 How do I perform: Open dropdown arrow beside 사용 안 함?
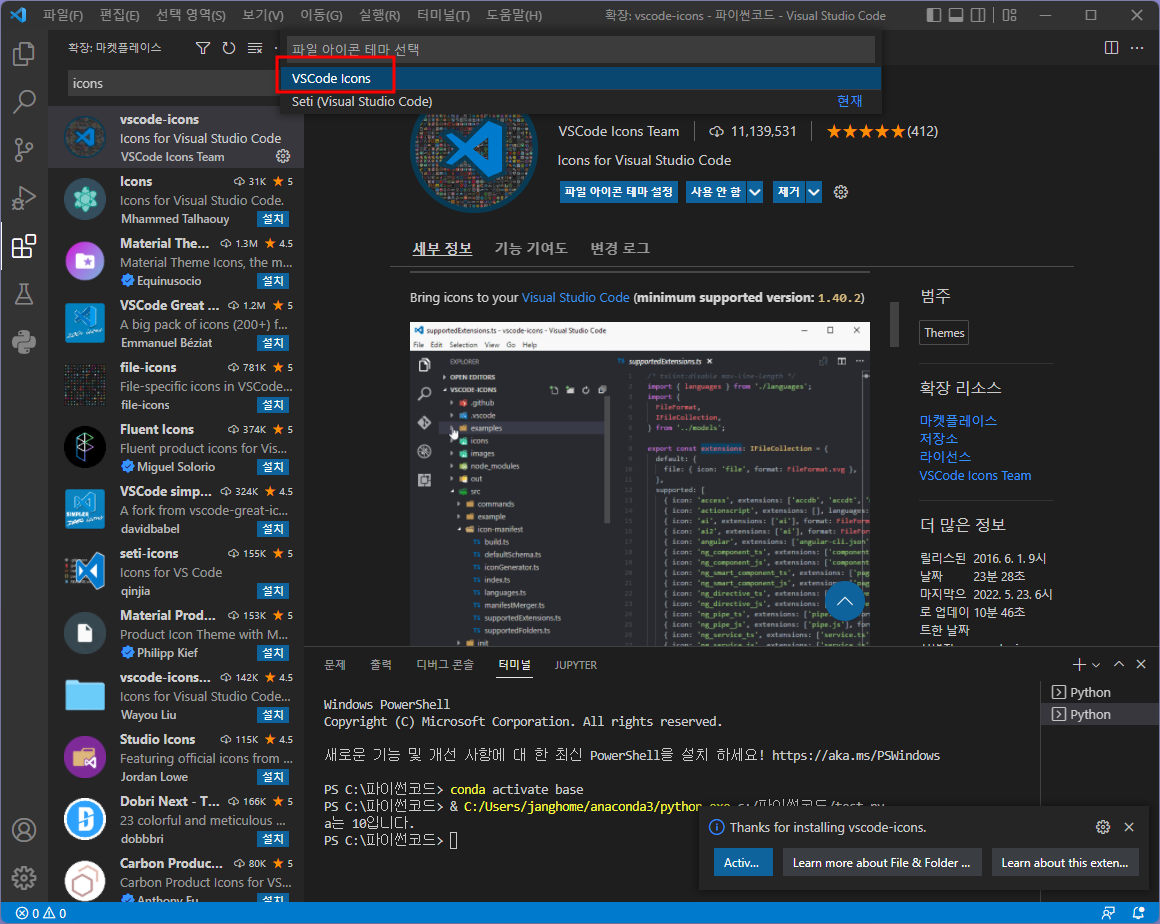pyautogui.click(x=755, y=192)
